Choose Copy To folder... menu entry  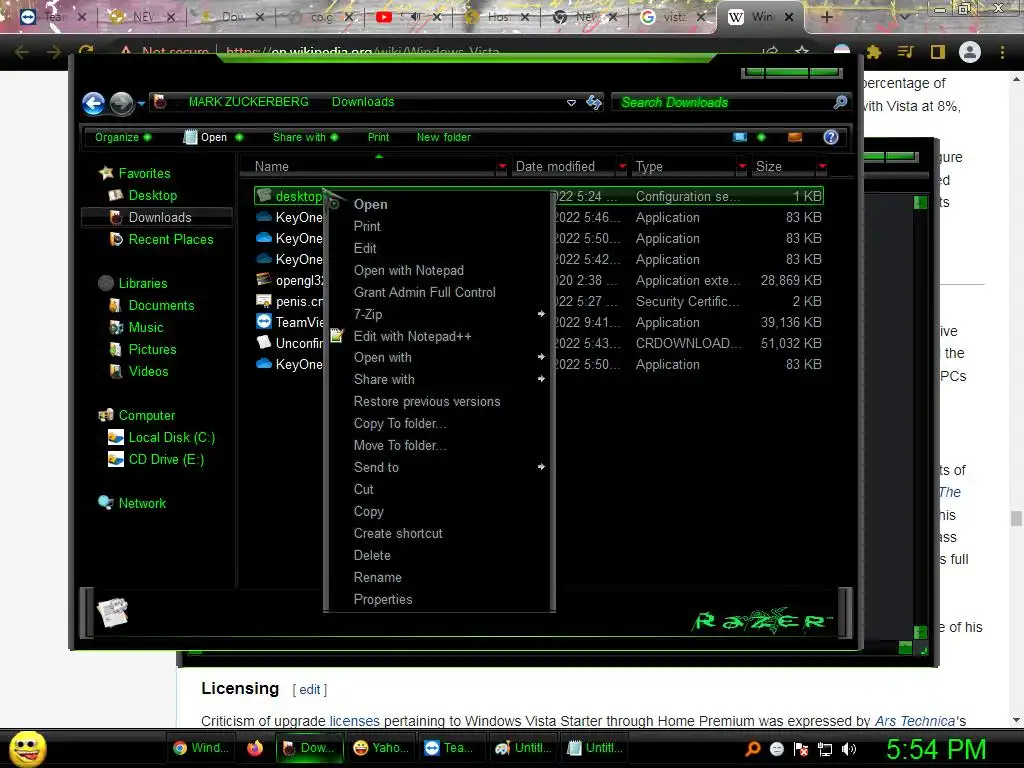(x=440, y=423)
